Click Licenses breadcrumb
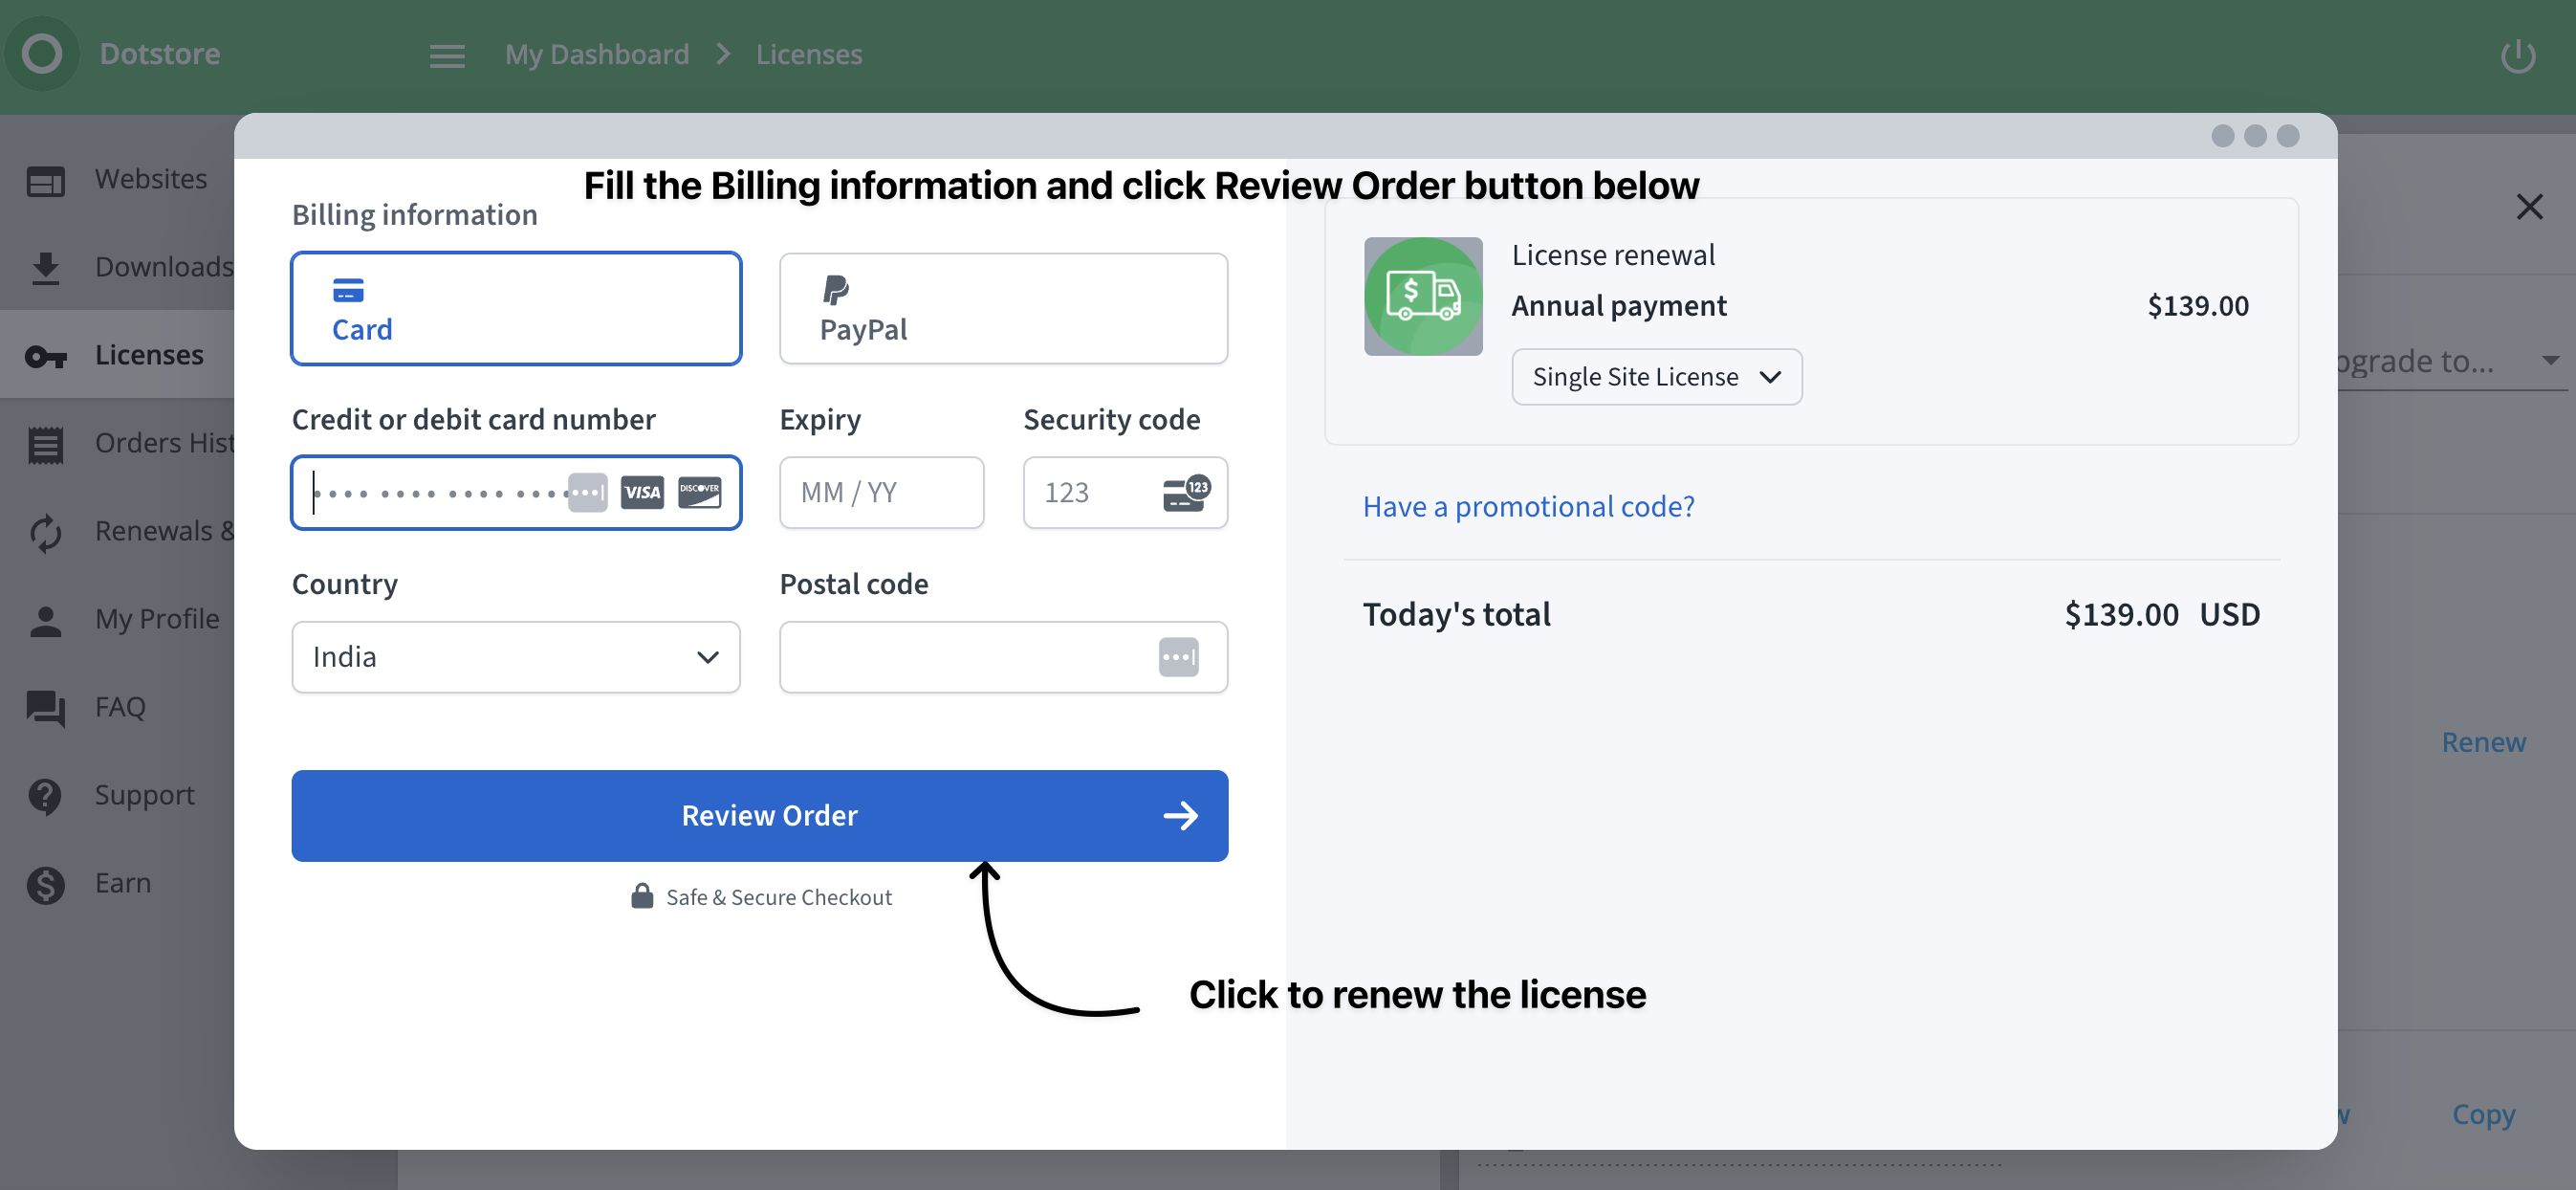 click(x=809, y=54)
